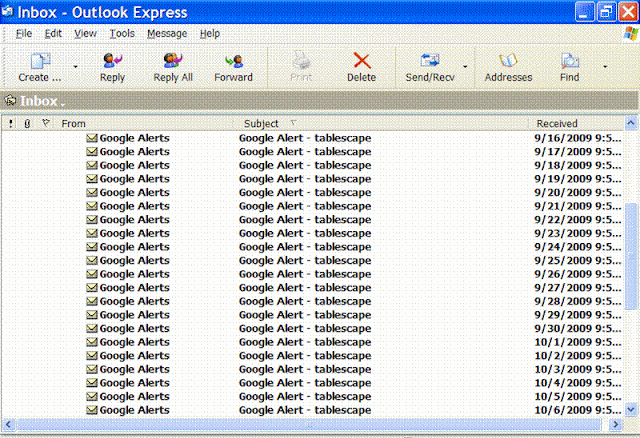Viewport: 640px width, 438px height.
Task: Click the vertical scrollbar thumb
Action: (x=631, y=256)
